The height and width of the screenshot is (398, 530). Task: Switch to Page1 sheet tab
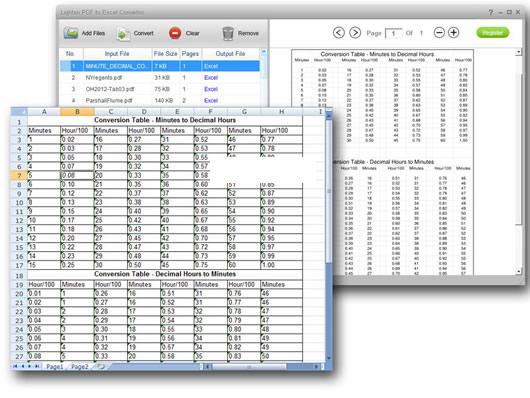54,367
